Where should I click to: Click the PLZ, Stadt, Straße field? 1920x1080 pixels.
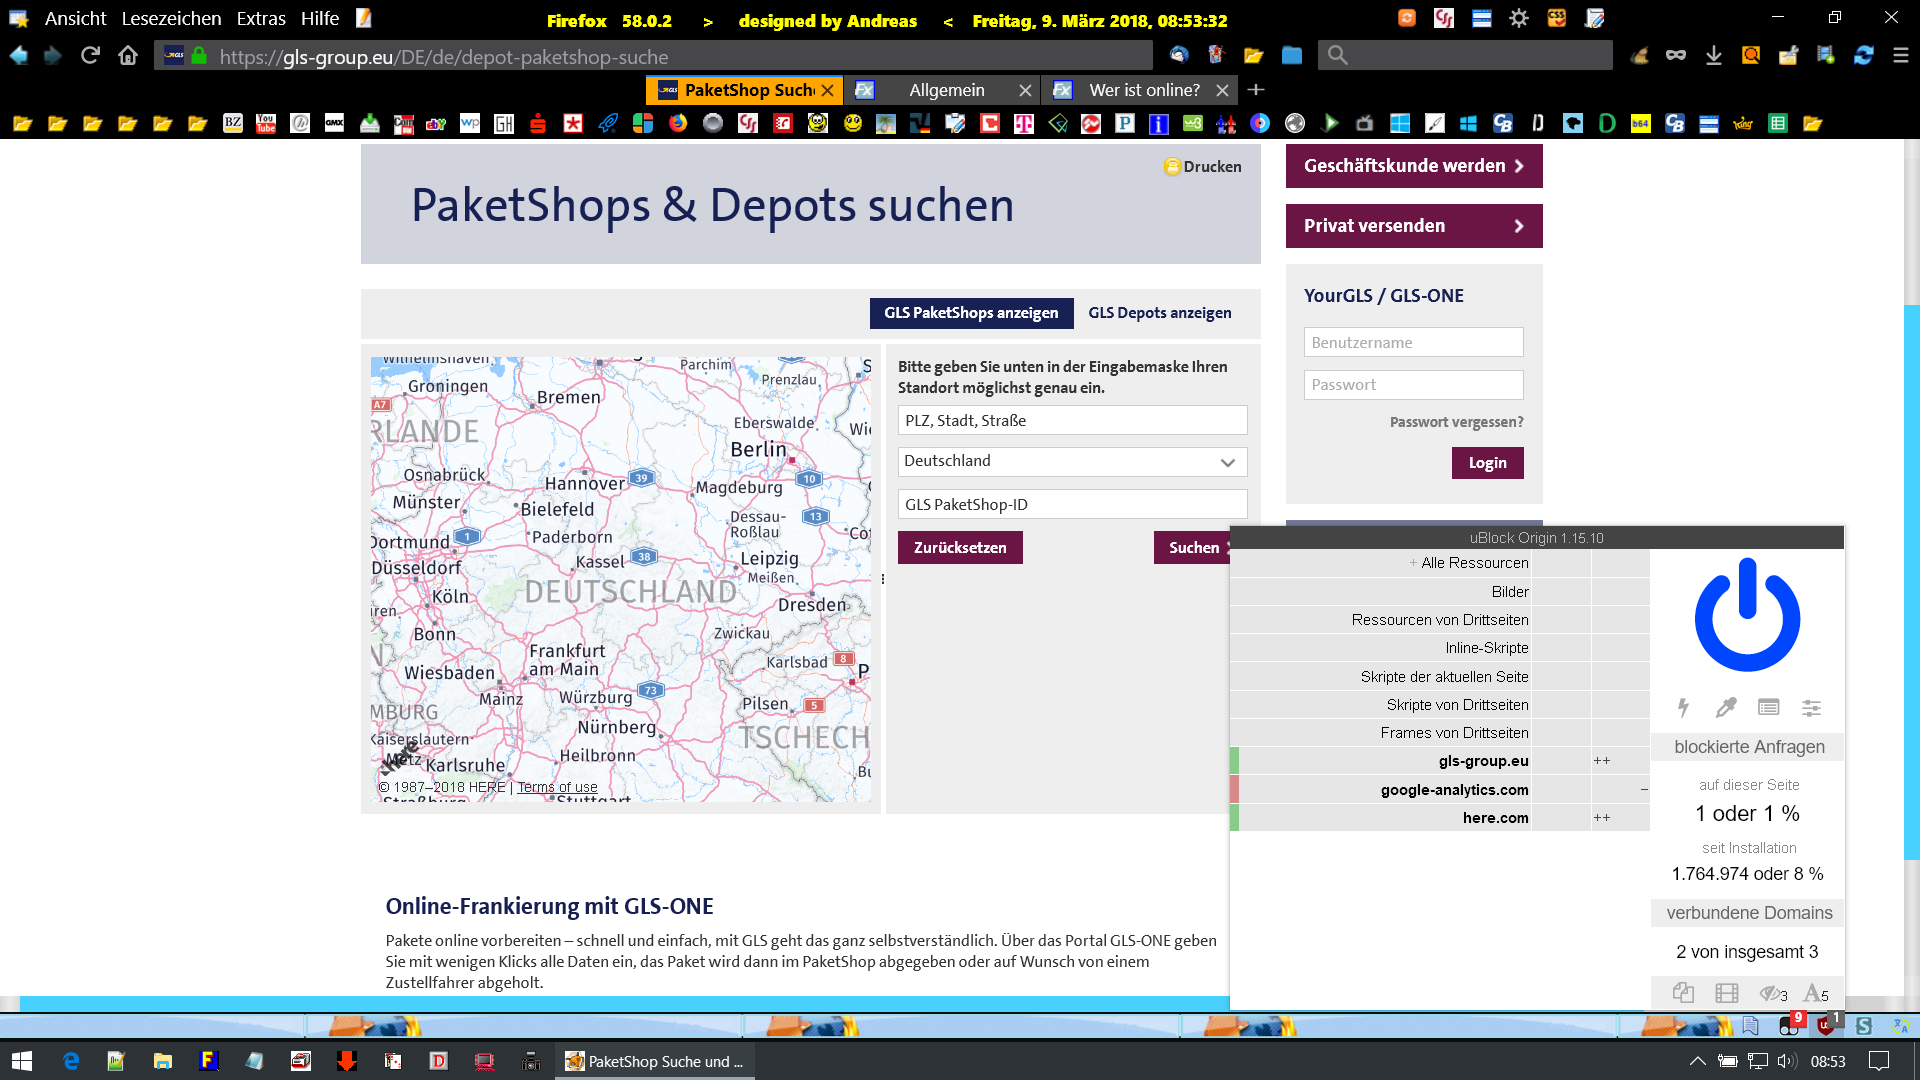coord(1072,420)
